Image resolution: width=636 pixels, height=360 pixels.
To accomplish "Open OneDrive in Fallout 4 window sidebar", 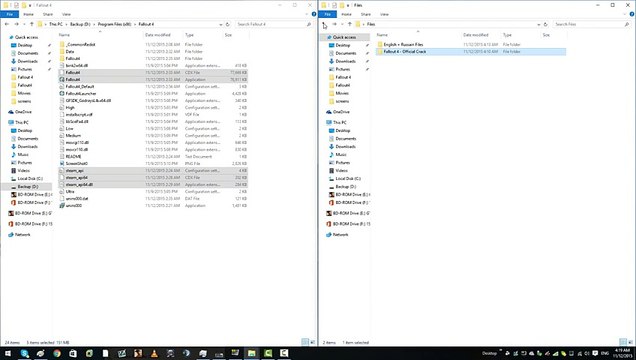I will [23, 112].
